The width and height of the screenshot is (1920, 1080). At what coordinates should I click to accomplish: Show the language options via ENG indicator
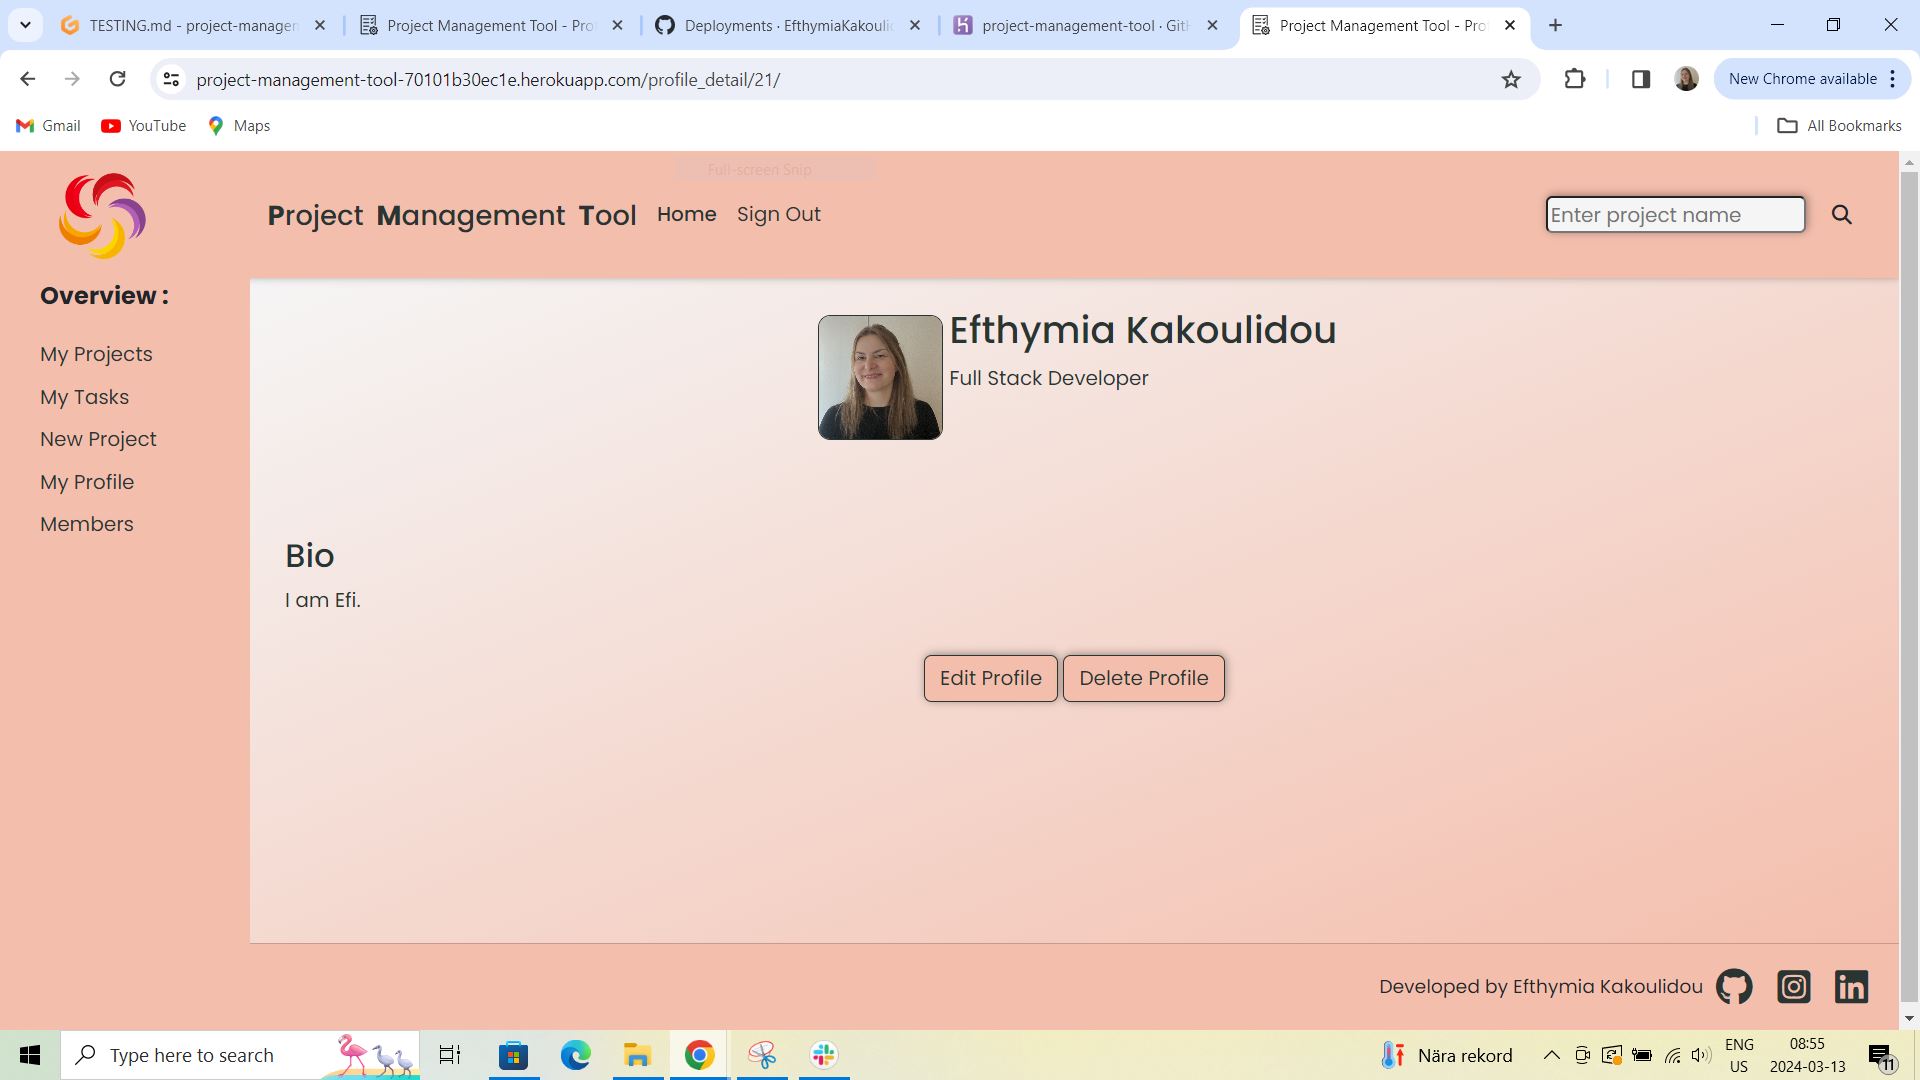pos(1740,1054)
